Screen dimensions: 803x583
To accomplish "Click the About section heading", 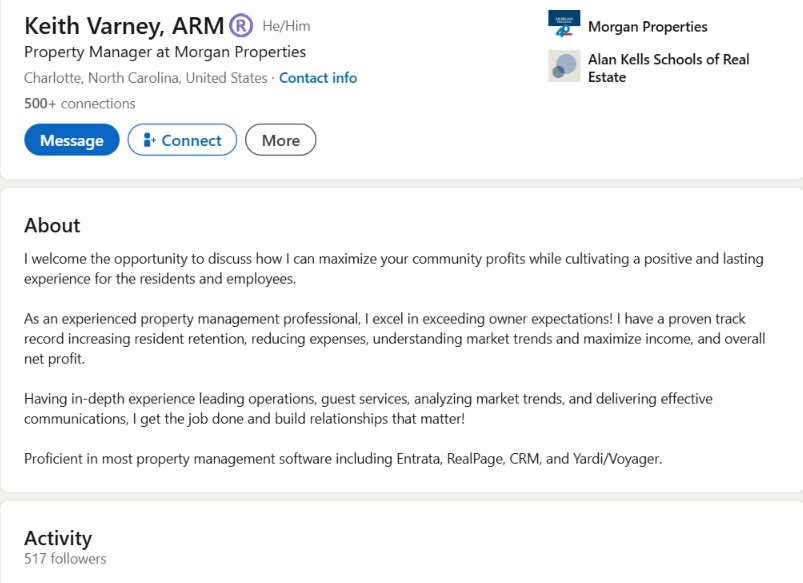I will point(52,225).
